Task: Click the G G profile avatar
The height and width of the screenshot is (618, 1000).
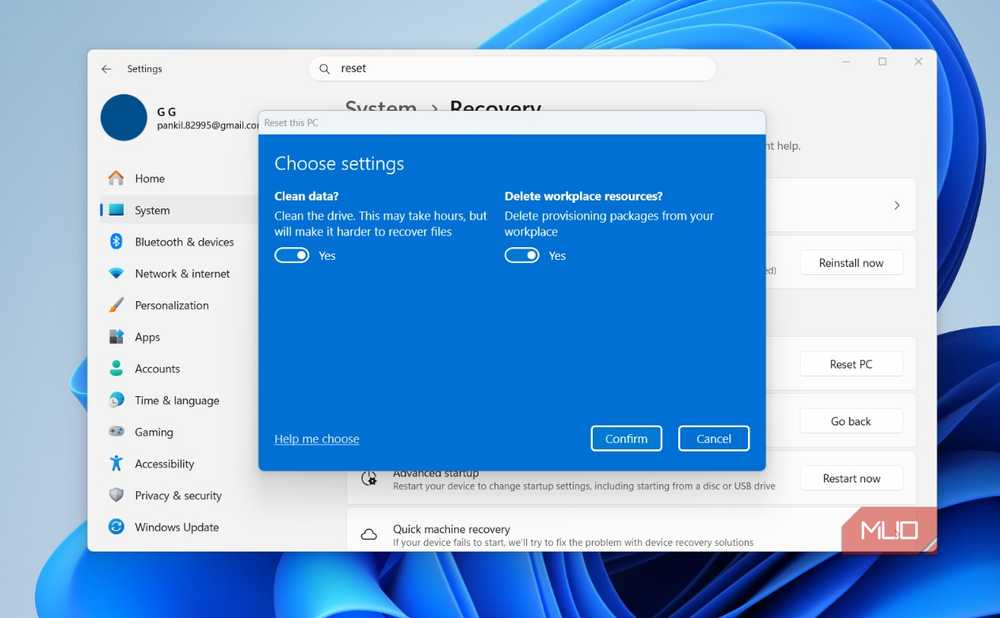Action: (x=124, y=117)
